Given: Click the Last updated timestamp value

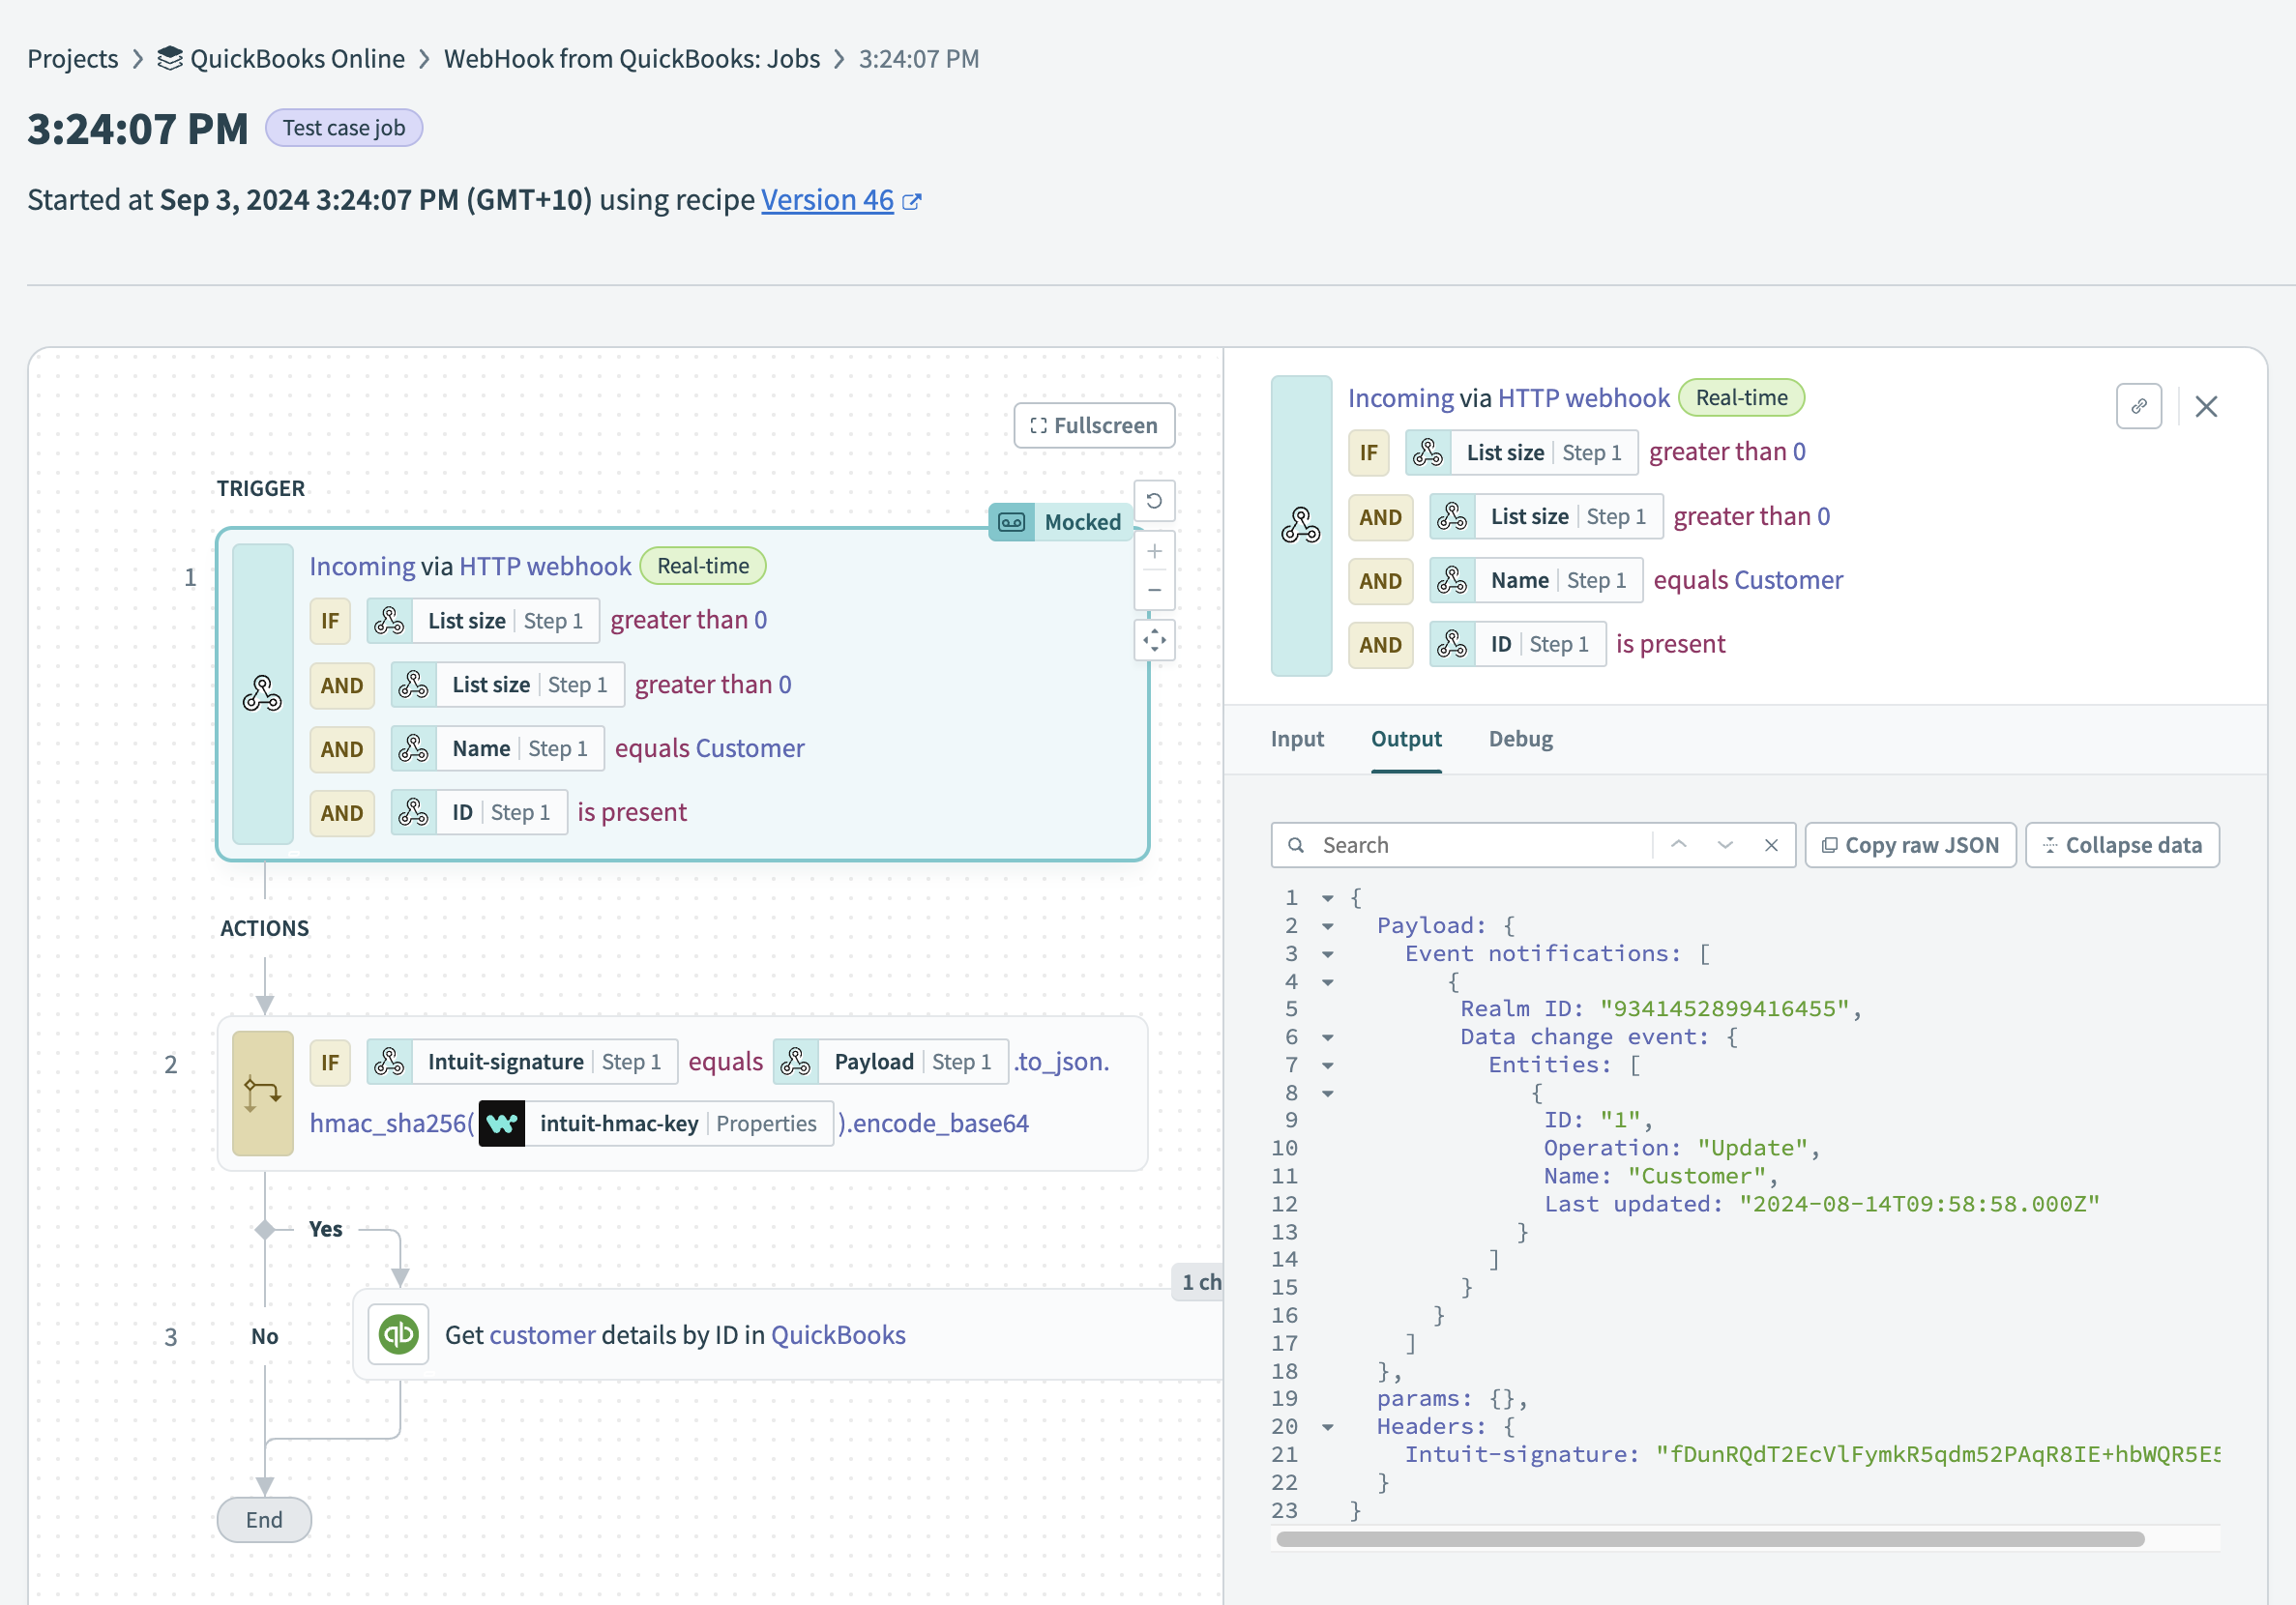Looking at the screenshot, I should click(1918, 1204).
